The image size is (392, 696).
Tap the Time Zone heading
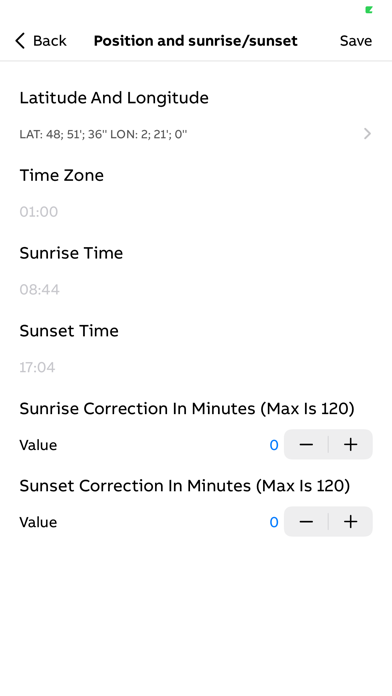point(62,175)
